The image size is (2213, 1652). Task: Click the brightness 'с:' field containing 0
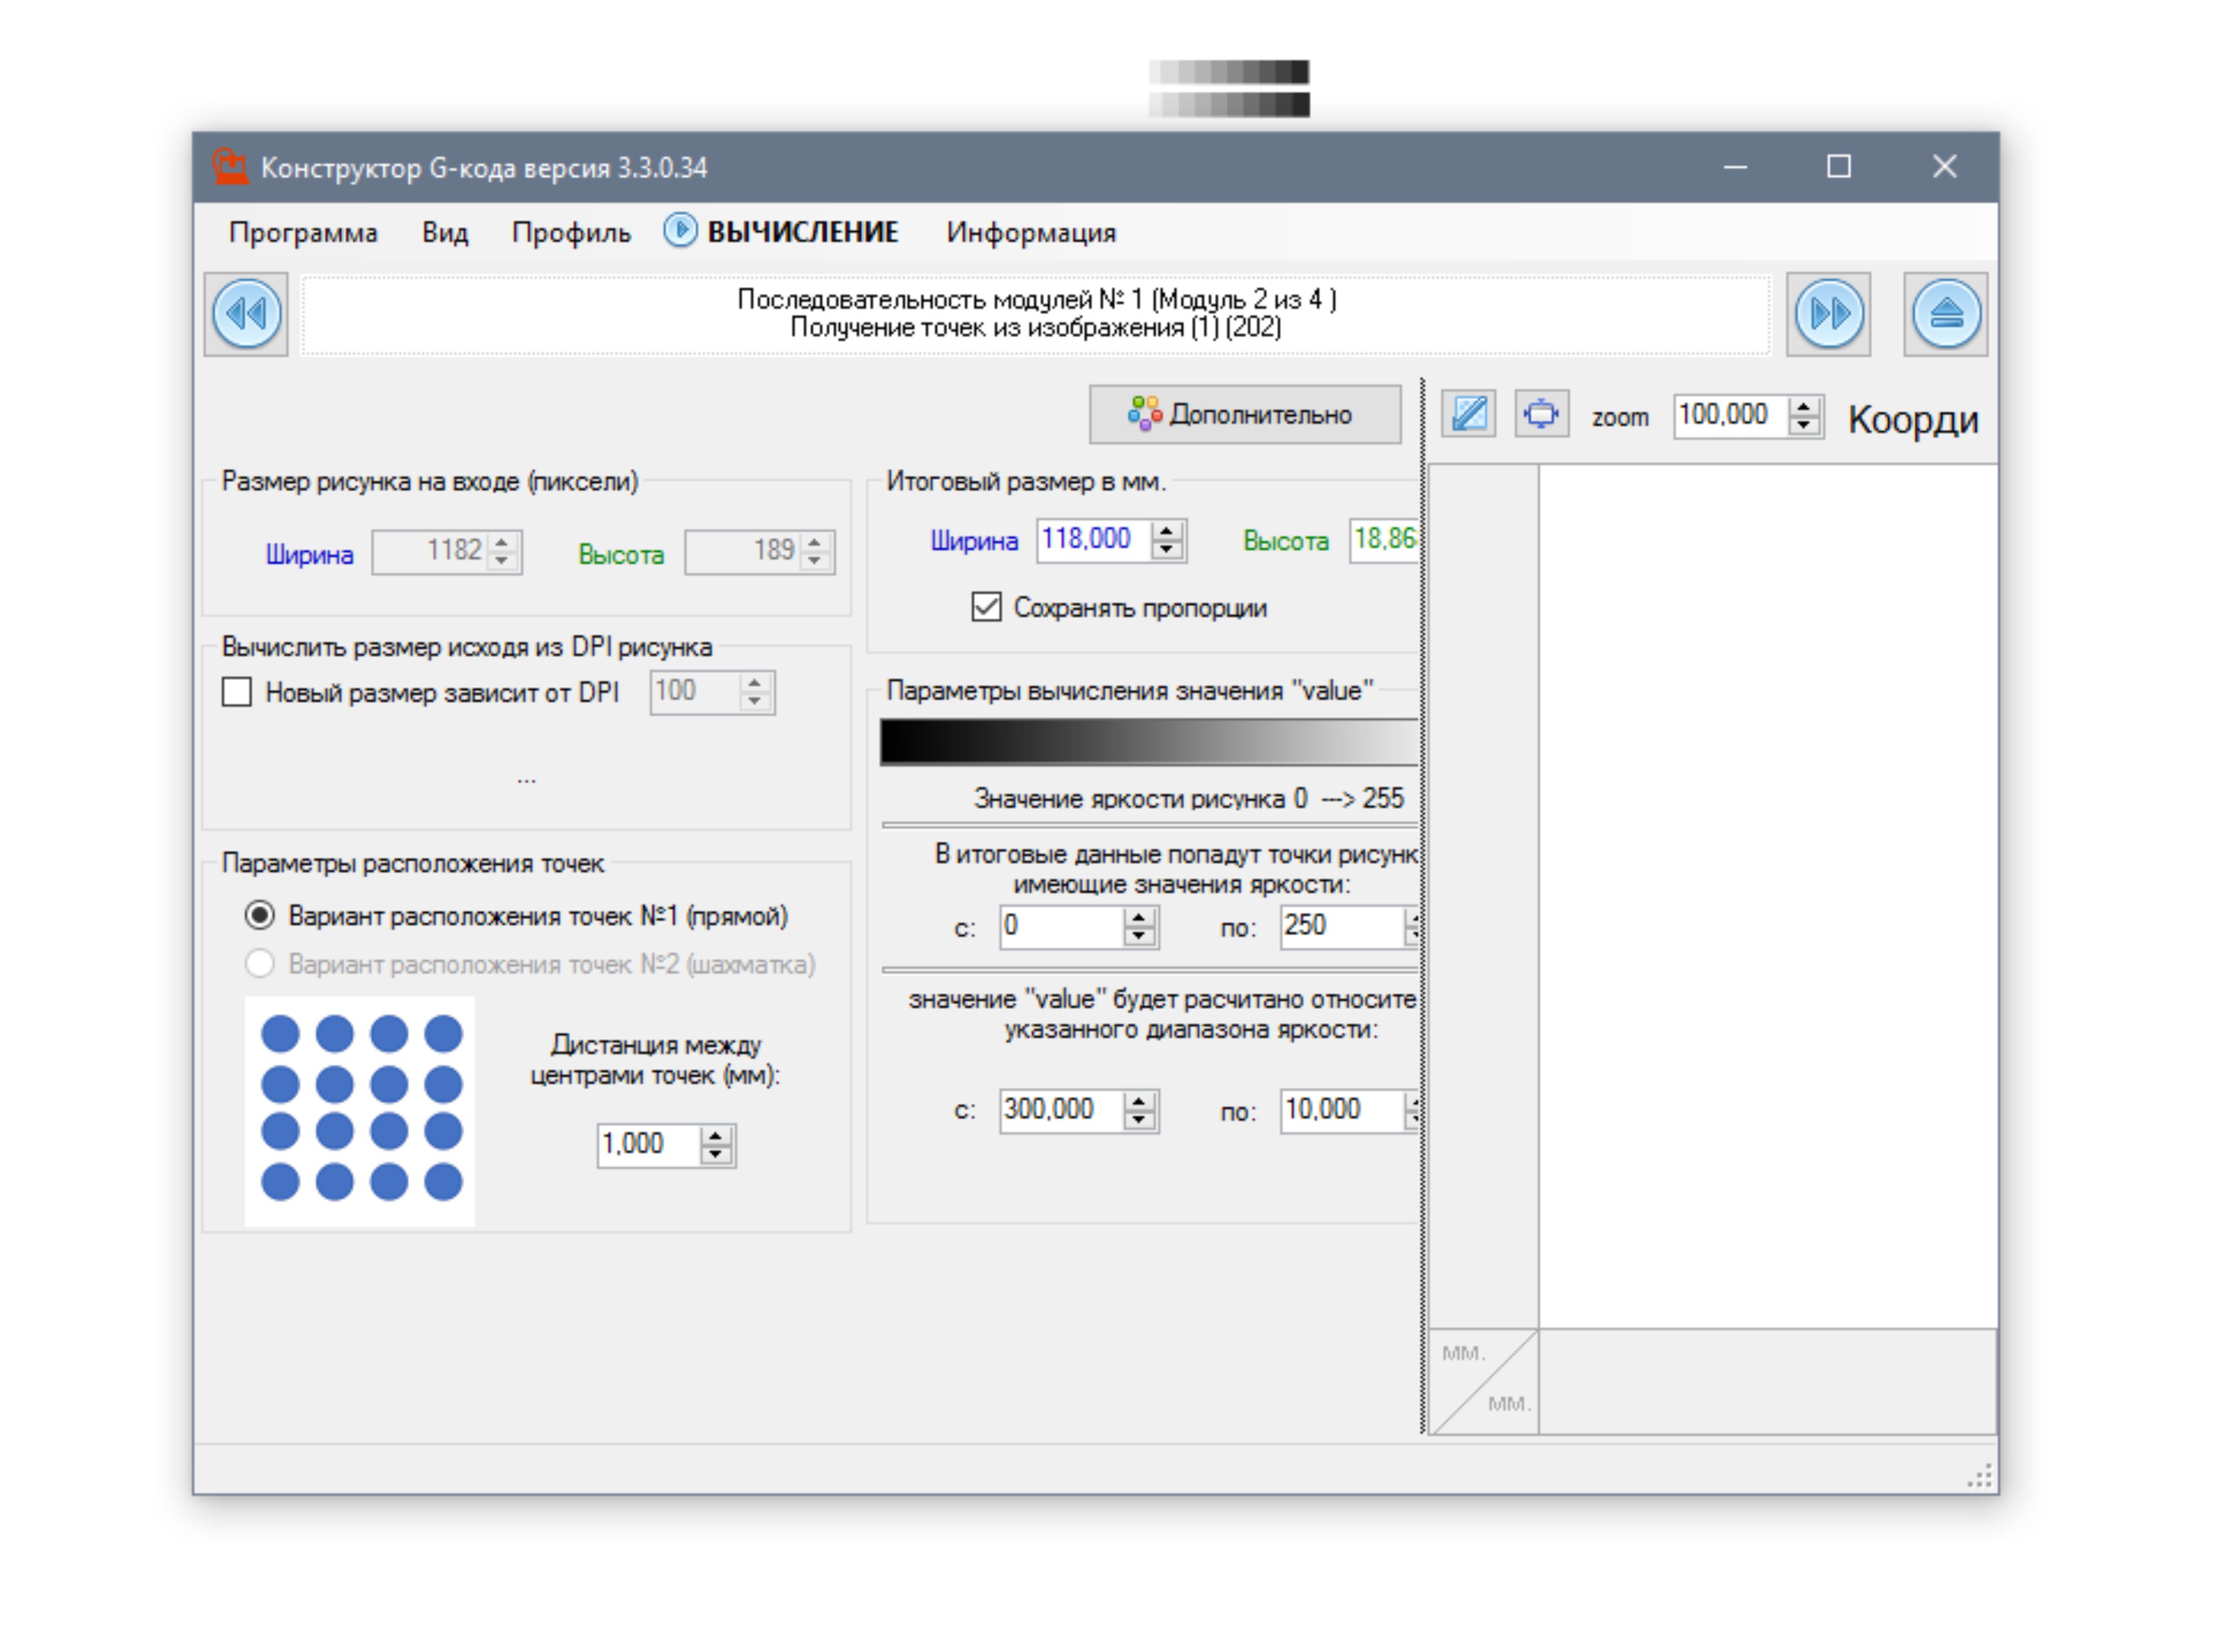1059,926
